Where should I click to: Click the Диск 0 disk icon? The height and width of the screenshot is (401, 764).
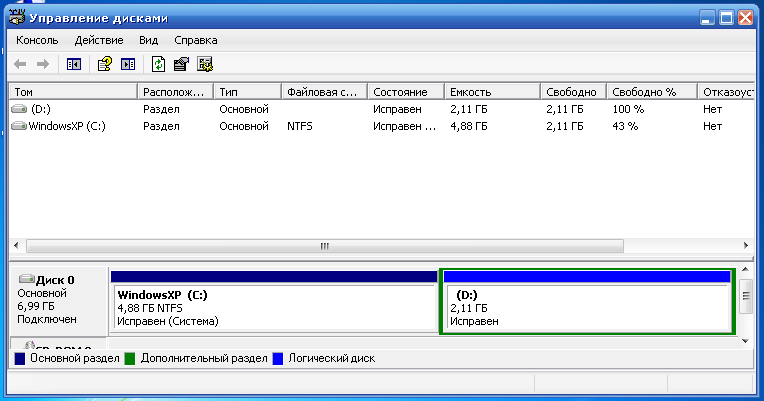26,279
